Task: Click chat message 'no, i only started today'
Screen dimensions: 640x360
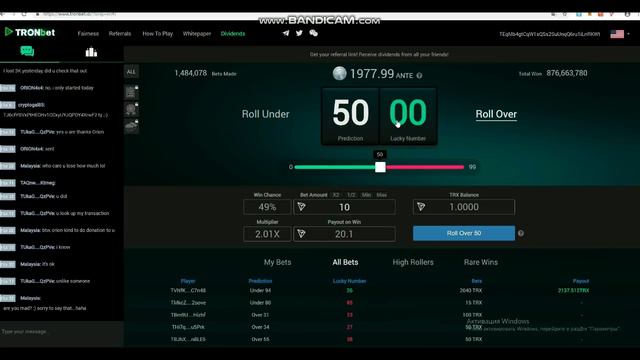Action: point(69,88)
